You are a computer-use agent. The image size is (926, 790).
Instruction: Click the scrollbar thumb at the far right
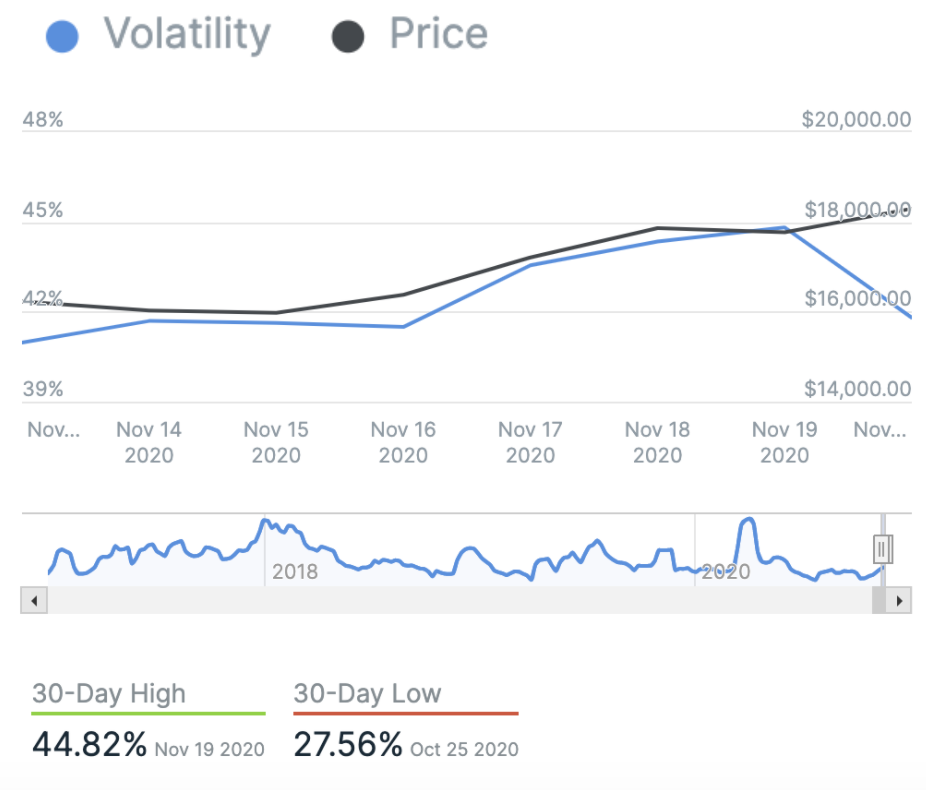(x=877, y=601)
